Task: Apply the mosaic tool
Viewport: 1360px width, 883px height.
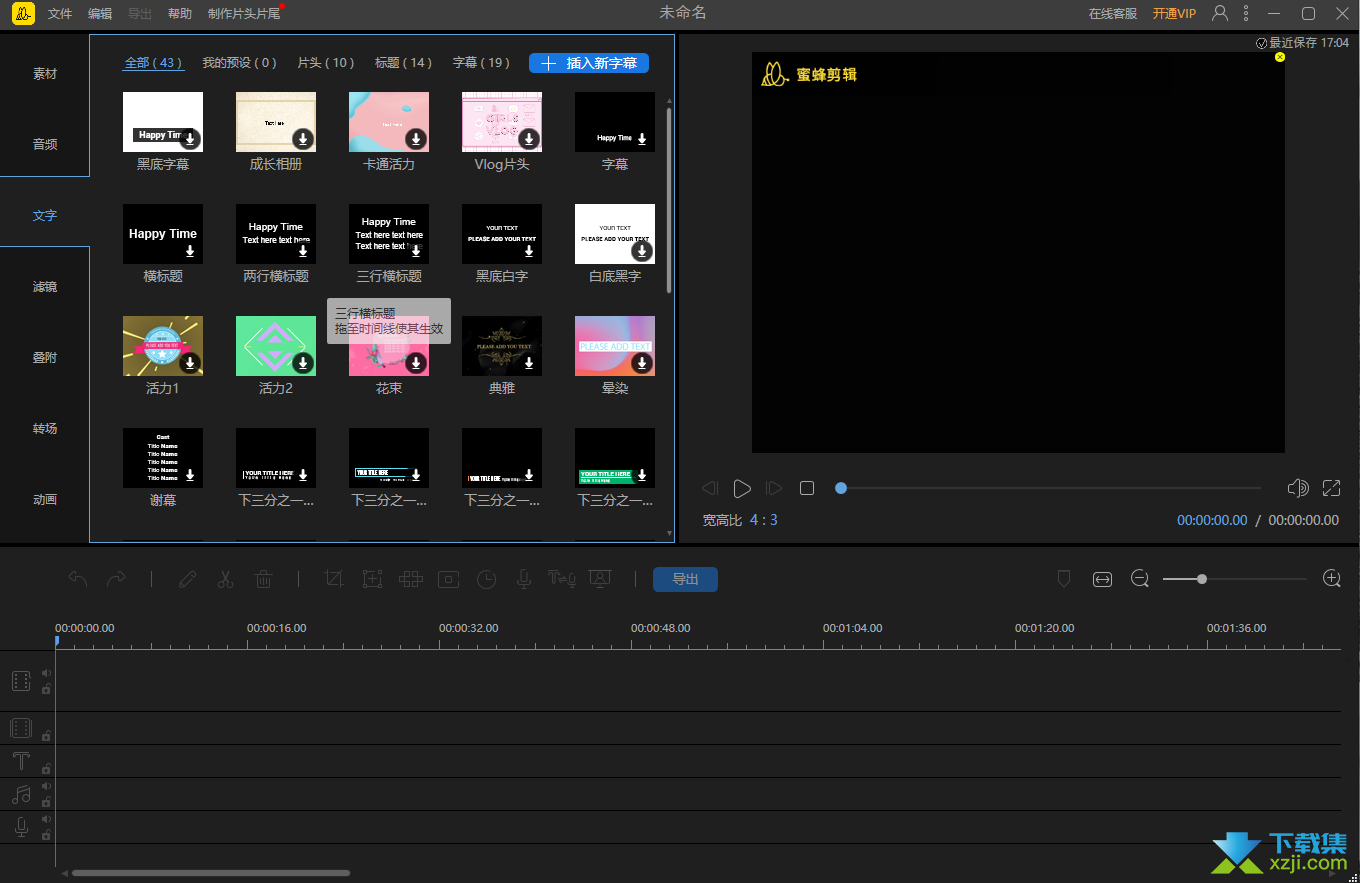Action: coord(410,579)
